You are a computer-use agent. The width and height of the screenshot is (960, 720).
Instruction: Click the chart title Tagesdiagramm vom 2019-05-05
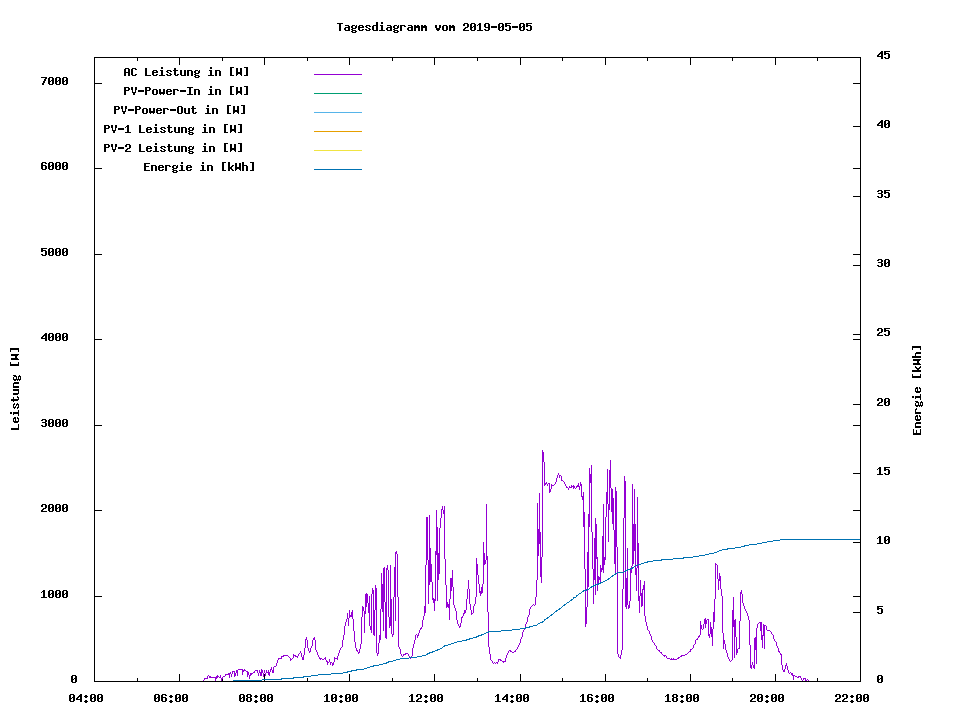[x=434, y=27]
